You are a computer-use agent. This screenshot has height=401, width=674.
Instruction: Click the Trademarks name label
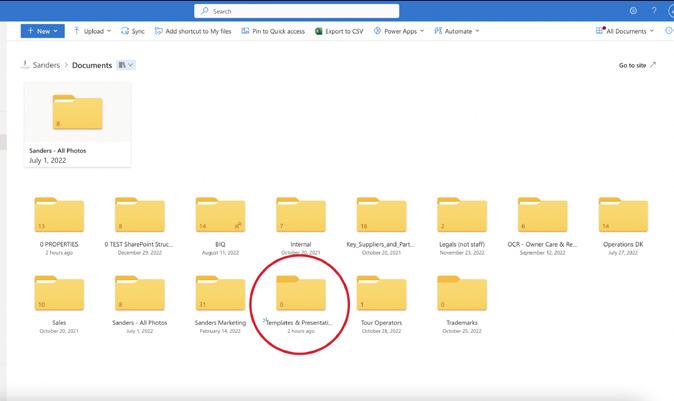click(462, 322)
